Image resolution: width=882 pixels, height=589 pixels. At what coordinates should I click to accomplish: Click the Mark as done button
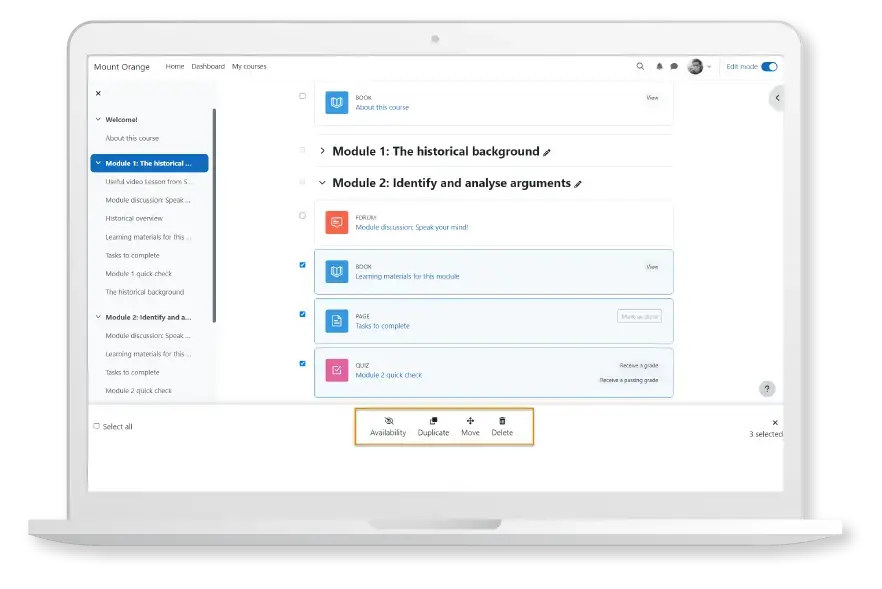[640, 317]
